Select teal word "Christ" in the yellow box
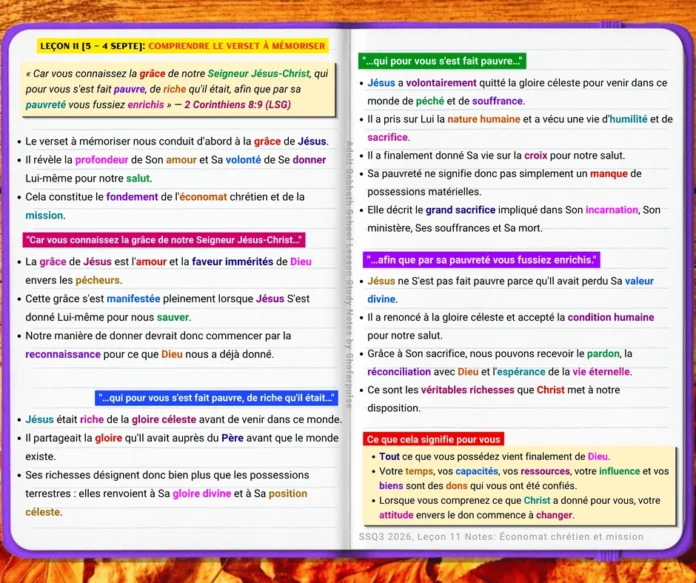 (537, 501)
